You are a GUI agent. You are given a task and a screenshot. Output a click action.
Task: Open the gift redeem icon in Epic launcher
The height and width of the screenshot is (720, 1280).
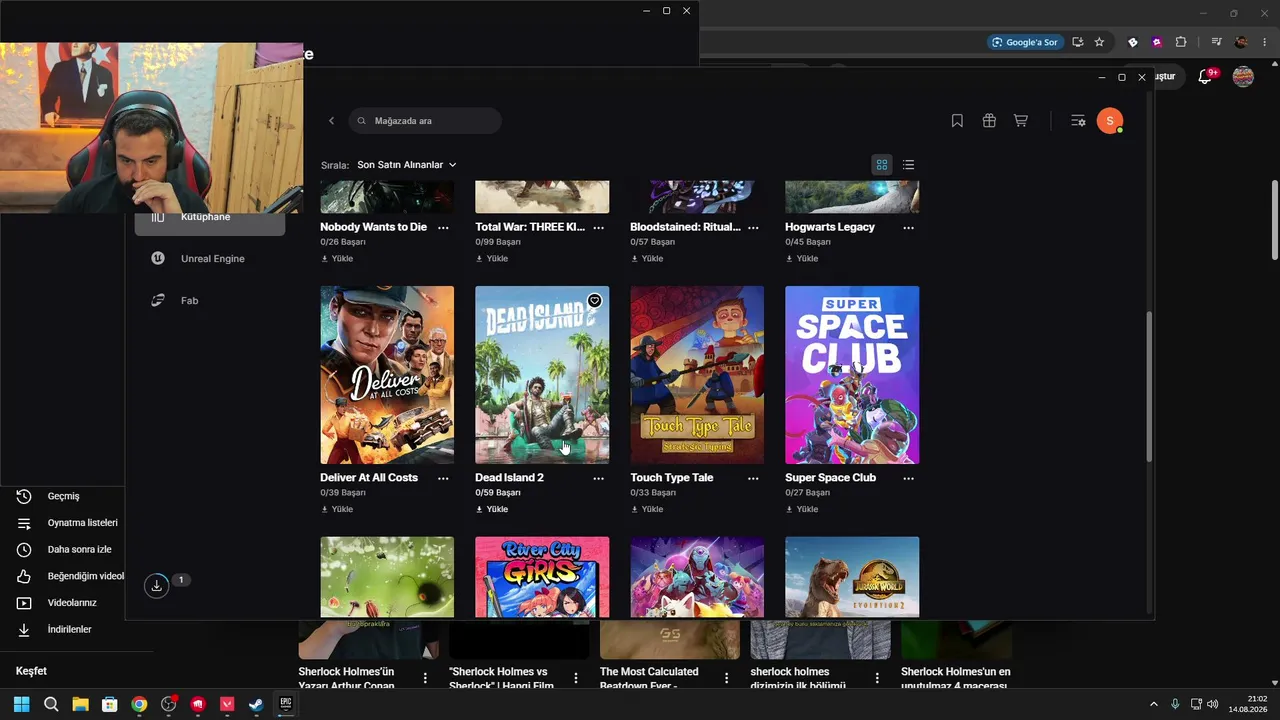989,121
